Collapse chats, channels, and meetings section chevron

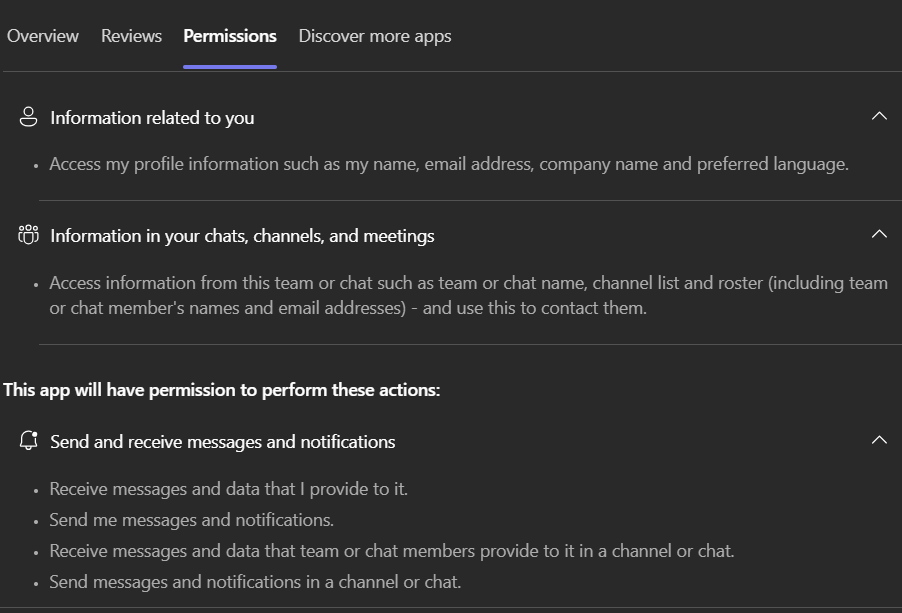pyautogui.click(x=879, y=234)
